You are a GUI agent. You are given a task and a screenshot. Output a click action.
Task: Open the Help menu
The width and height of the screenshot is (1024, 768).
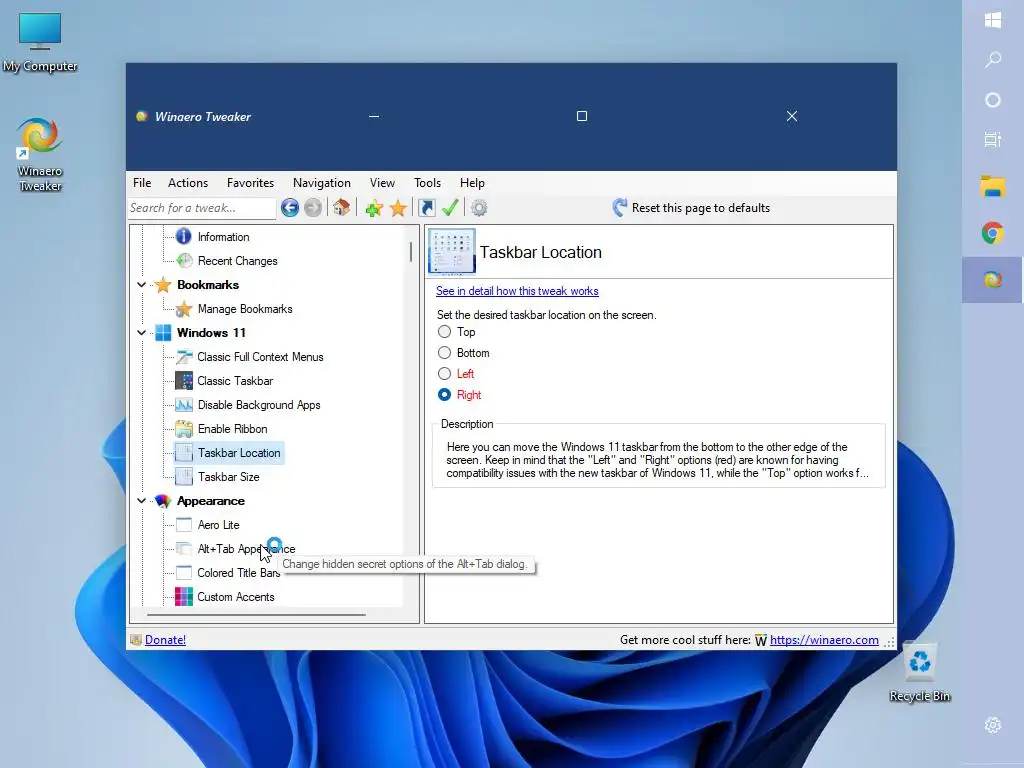(x=472, y=183)
